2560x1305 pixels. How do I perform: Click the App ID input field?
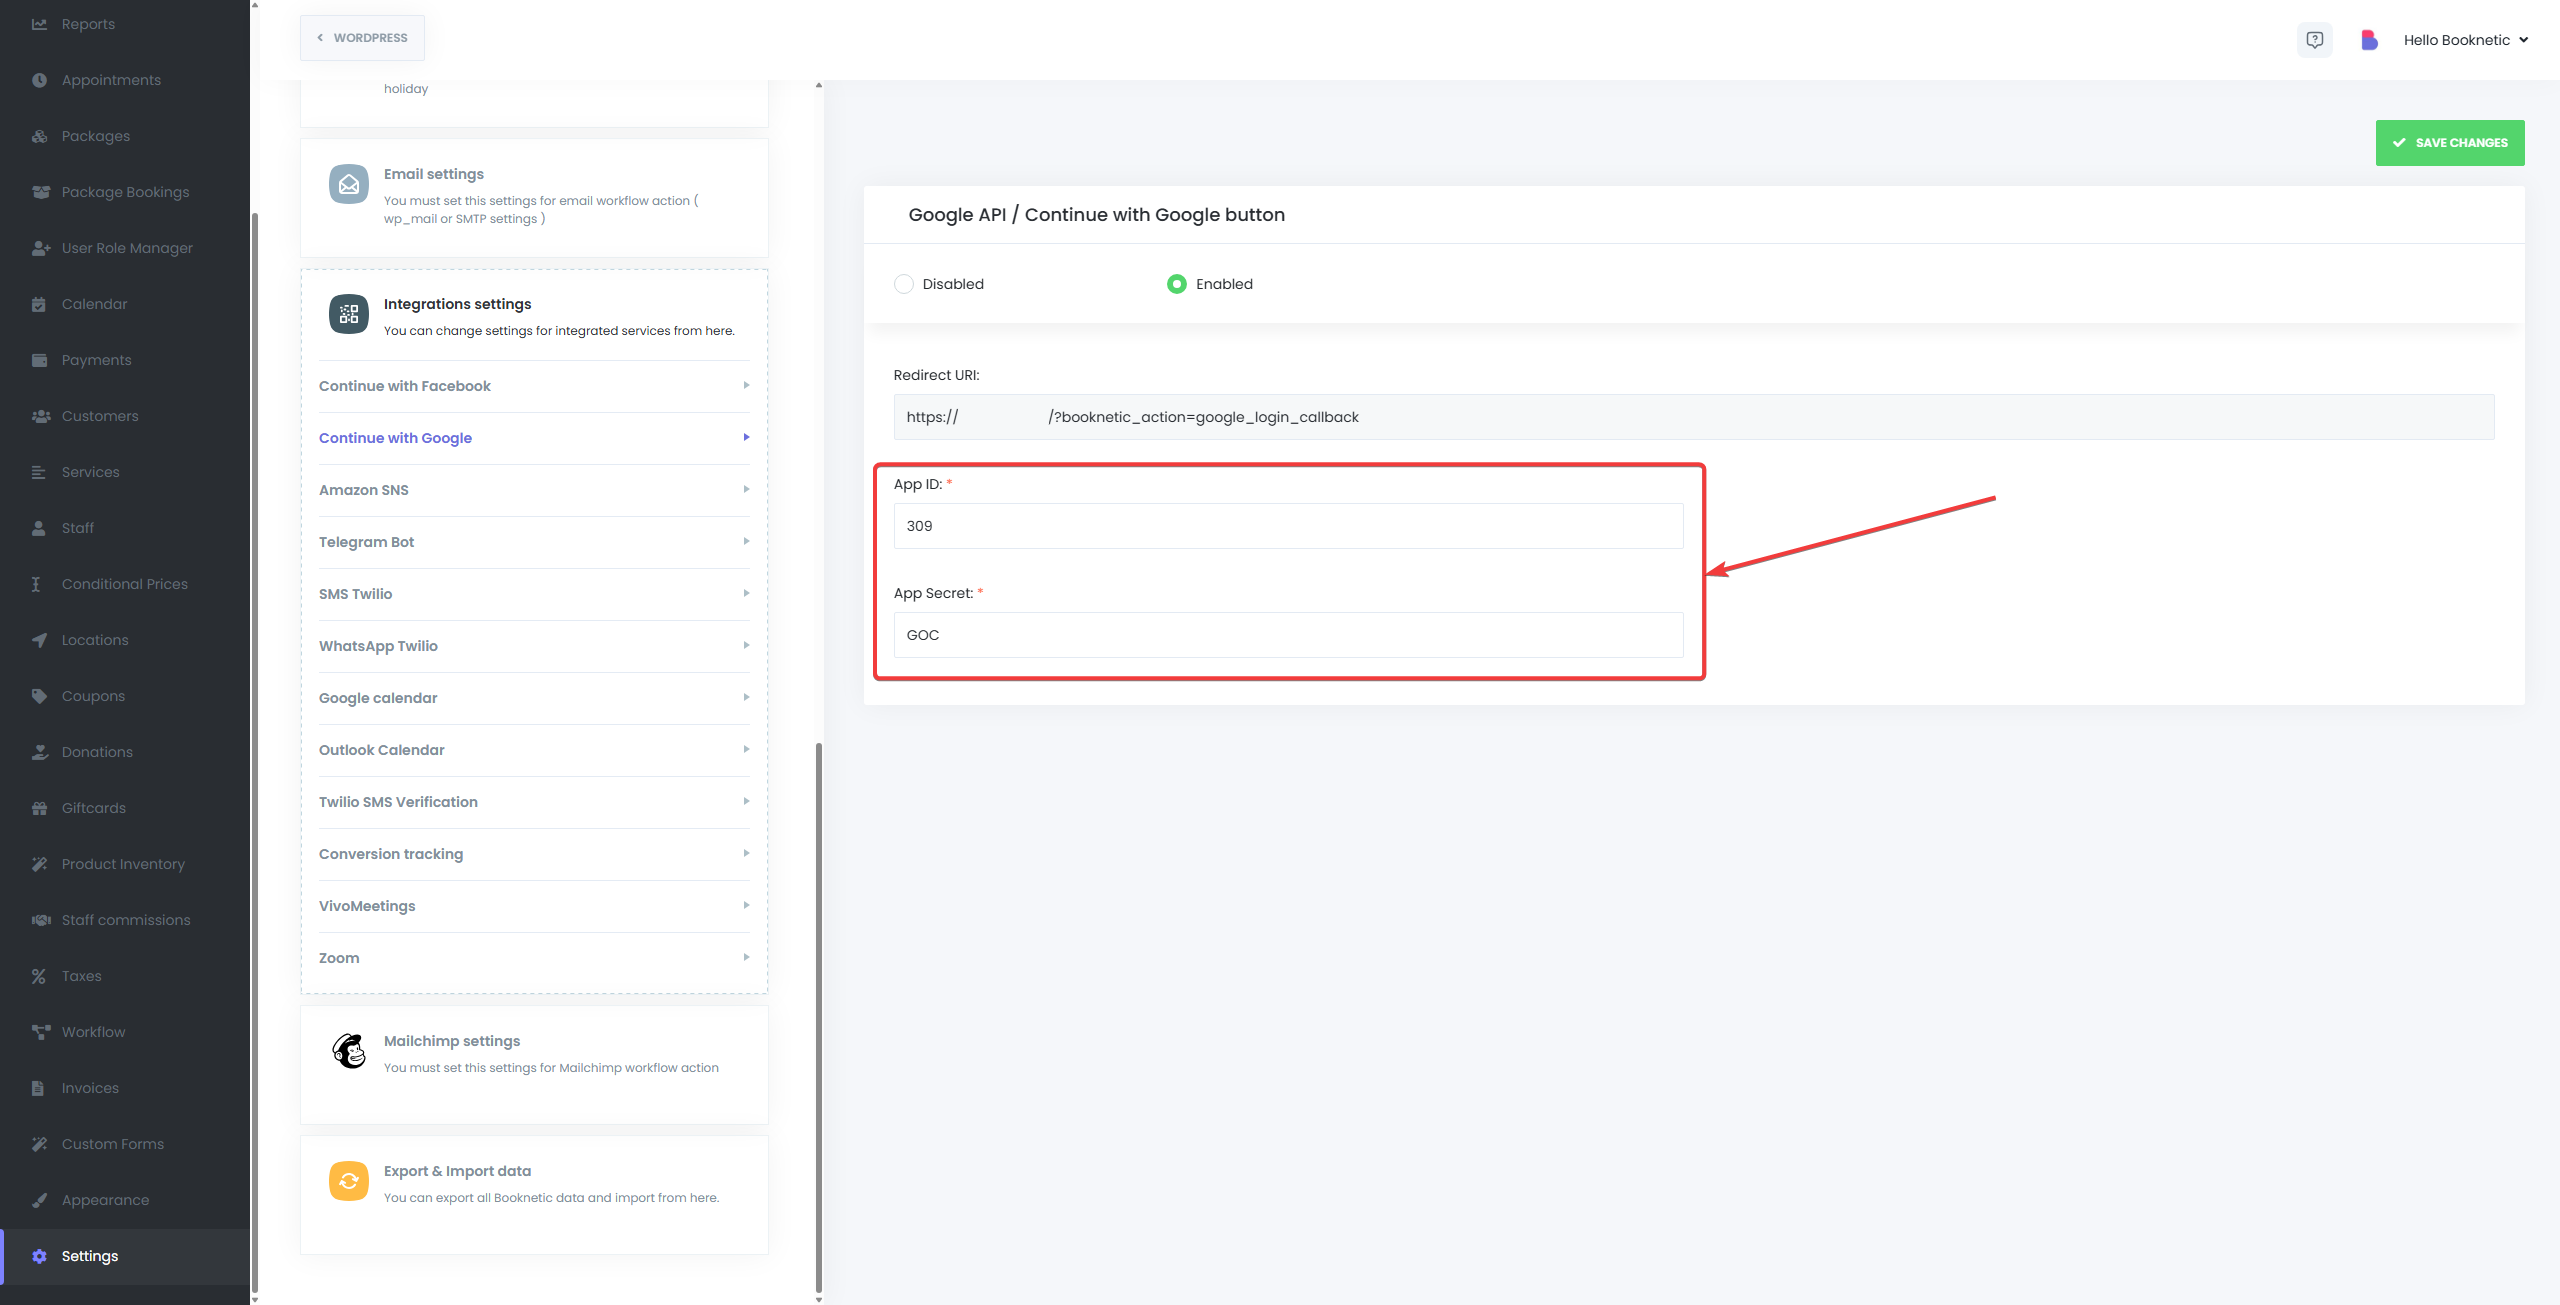(x=1288, y=526)
